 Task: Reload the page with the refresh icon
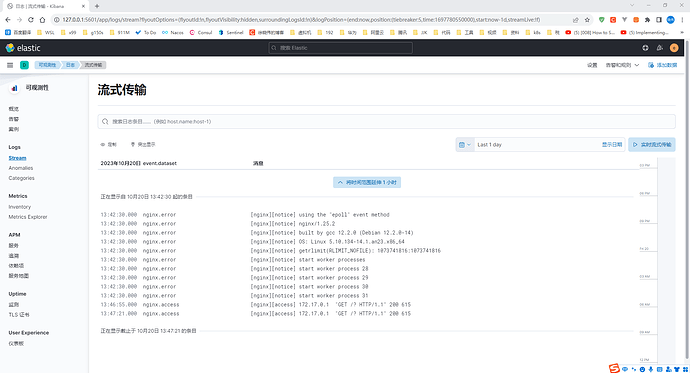coord(31,20)
